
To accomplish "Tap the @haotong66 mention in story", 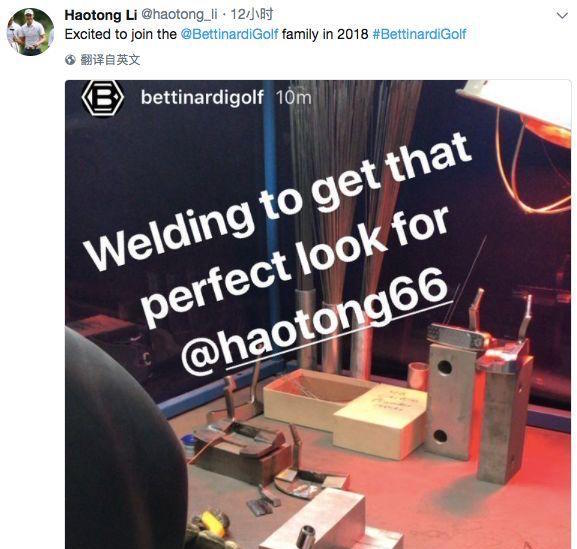I will (x=316, y=321).
